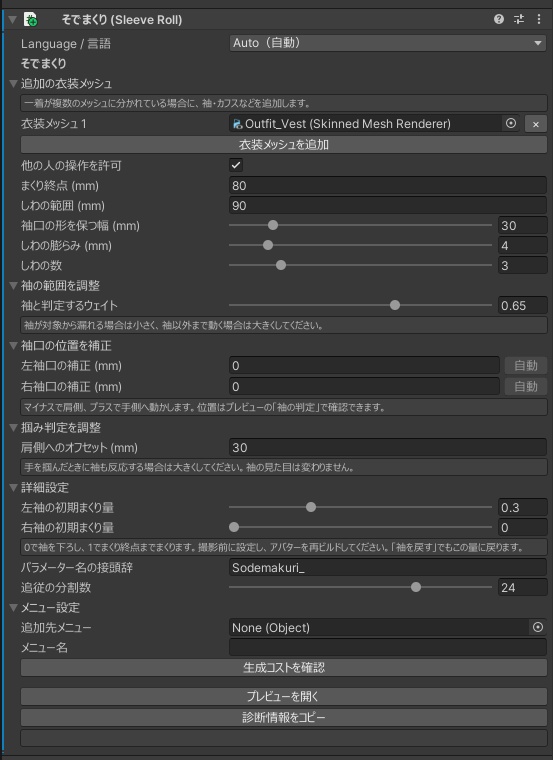
Task: Adjust the 袖と判定するウェイト slider handle
Action: (395, 305)
